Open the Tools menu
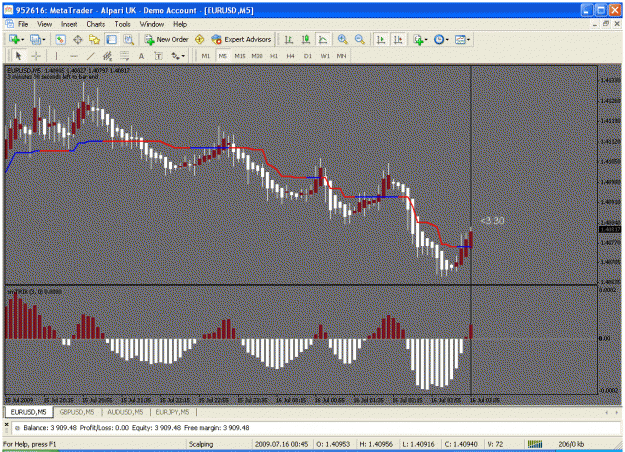The height and width of the screenshot is (452, 625). (122, 24)
